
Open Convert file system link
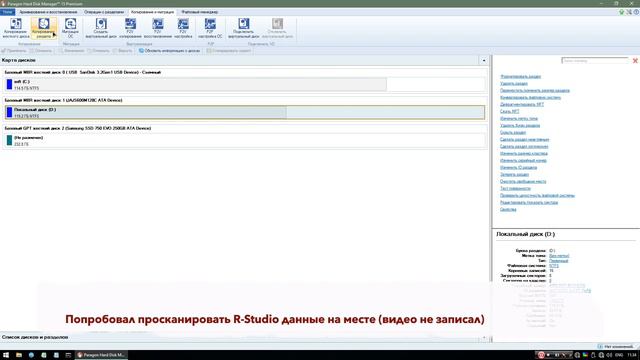(x=530, y=98)
